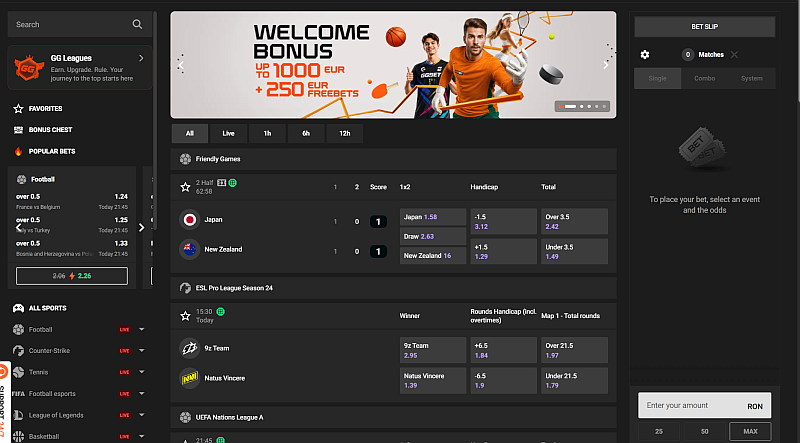This screenshot has height=443, width=800.
Task: Show next popular bets card
Action: tap(141, 228)
